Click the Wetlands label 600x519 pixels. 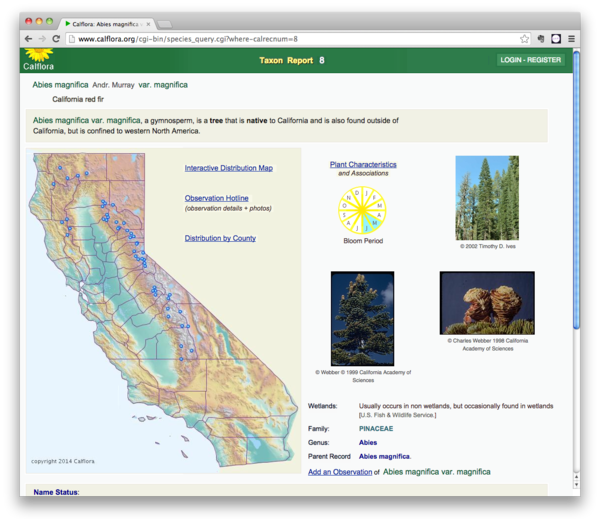[x=323, y=406]
